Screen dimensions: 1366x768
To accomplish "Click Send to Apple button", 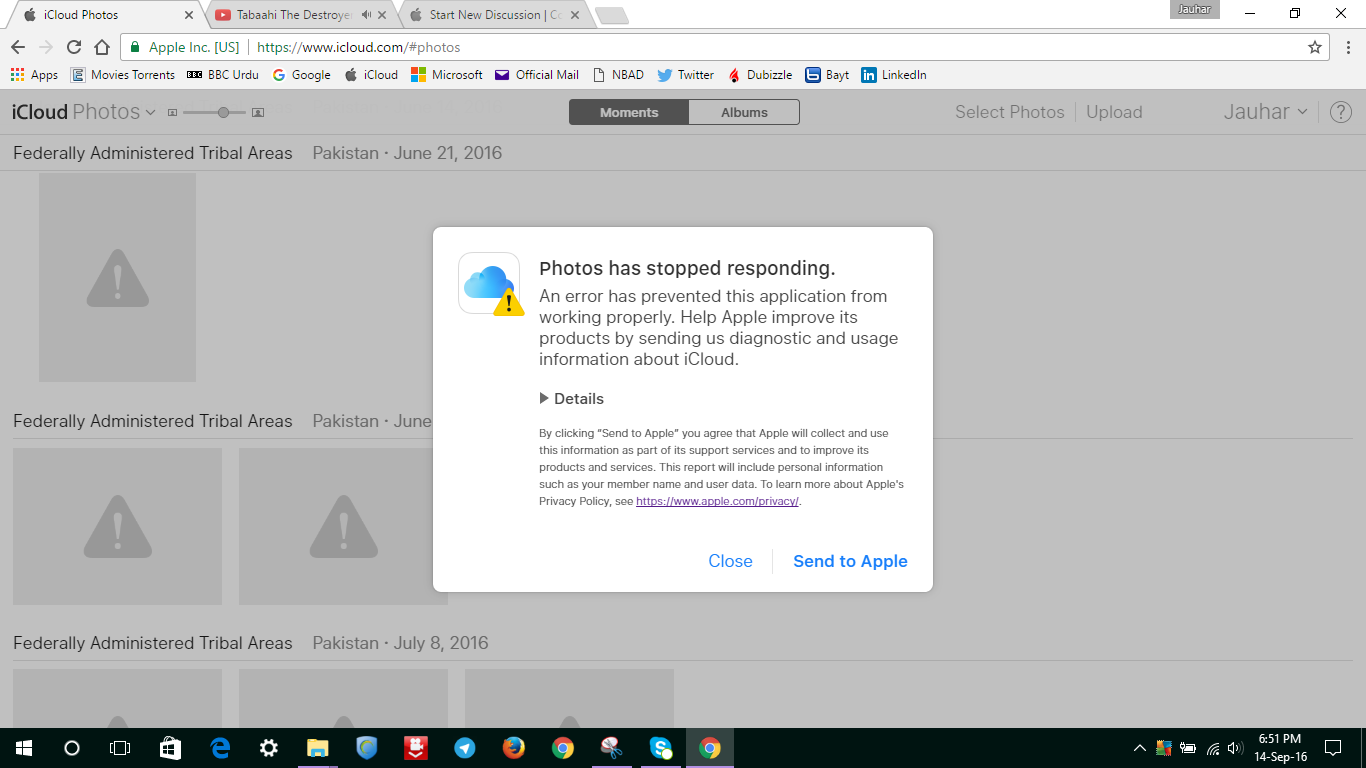I will tap(850, 561).
